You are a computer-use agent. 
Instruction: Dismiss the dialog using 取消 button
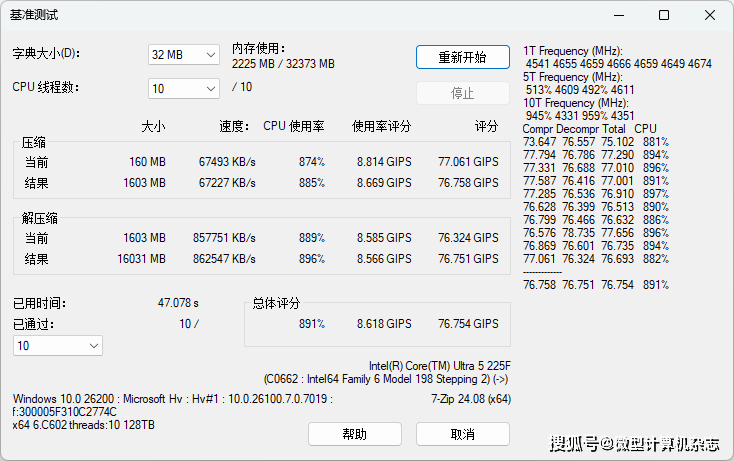coord(462,434)
